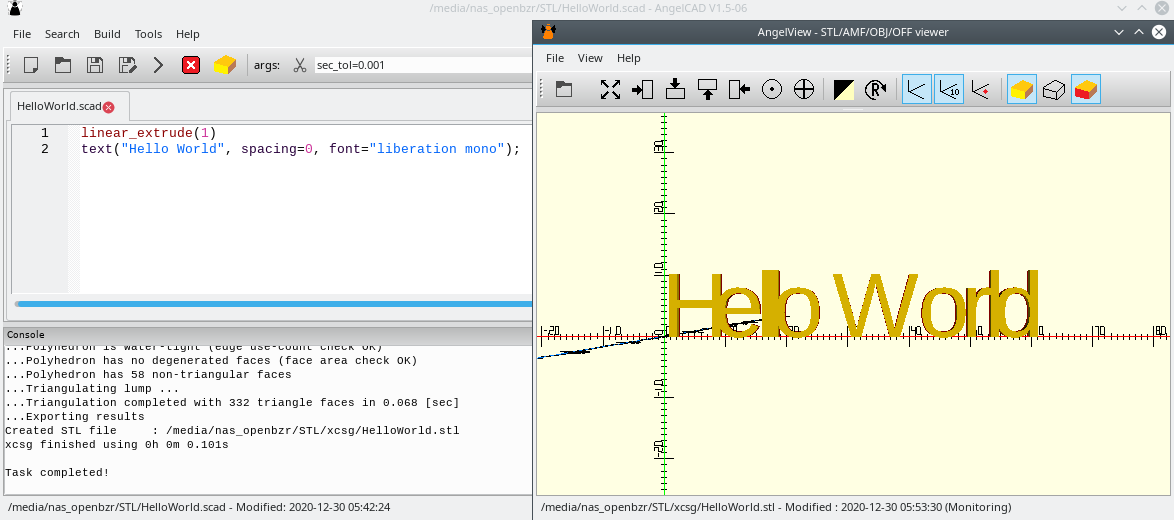Viewport: 1174px width, 520px height.
Task: Open the View menu in AngelView
Action: pos(590,58)
